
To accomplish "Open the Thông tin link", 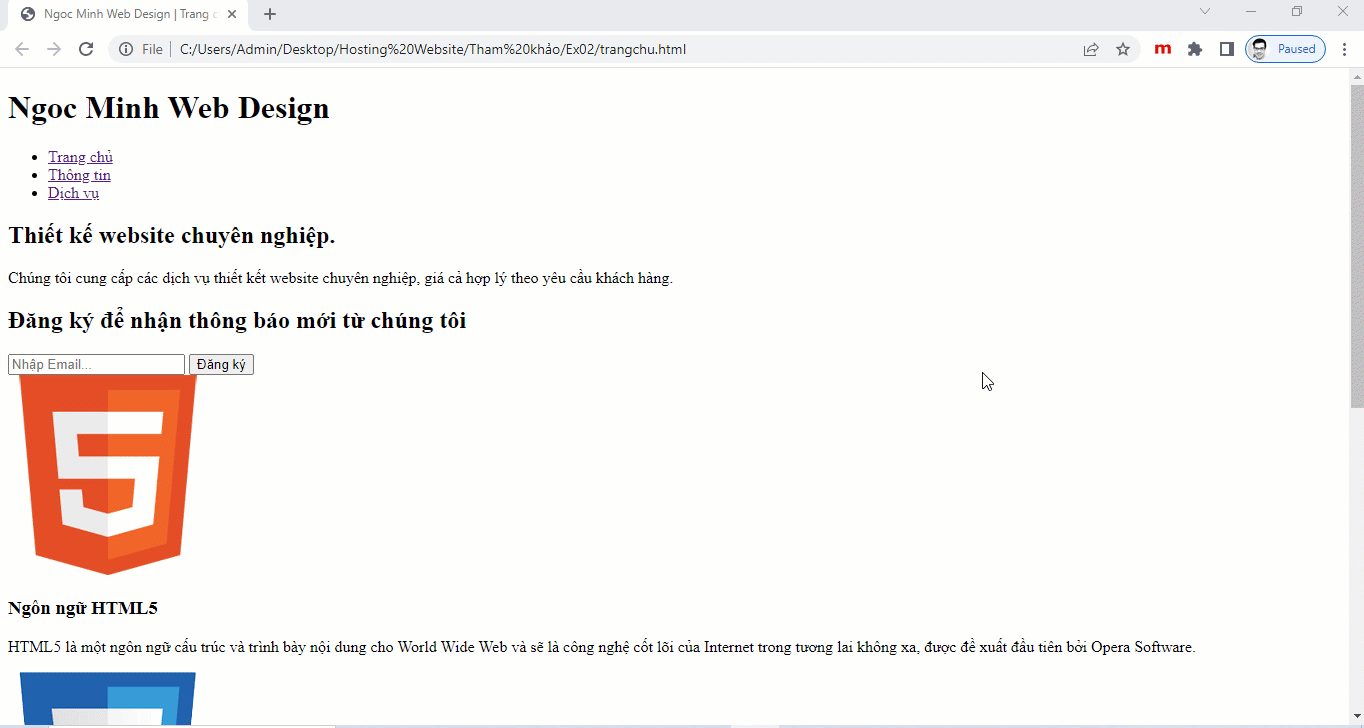I will coord(79,175).
